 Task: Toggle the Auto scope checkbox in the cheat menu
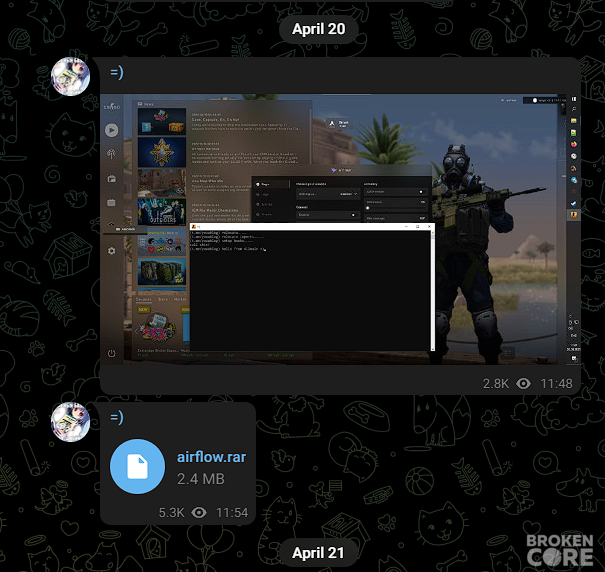tap(421, 192)
